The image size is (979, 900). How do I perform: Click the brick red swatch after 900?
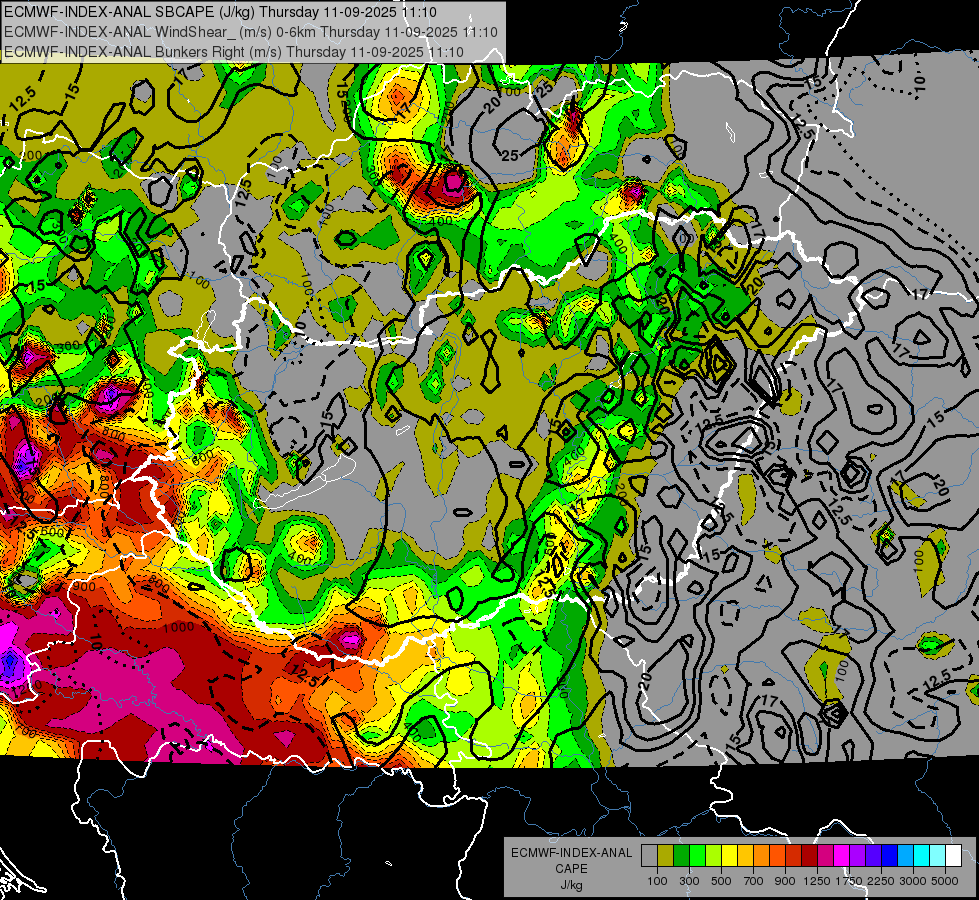(794, 856)
